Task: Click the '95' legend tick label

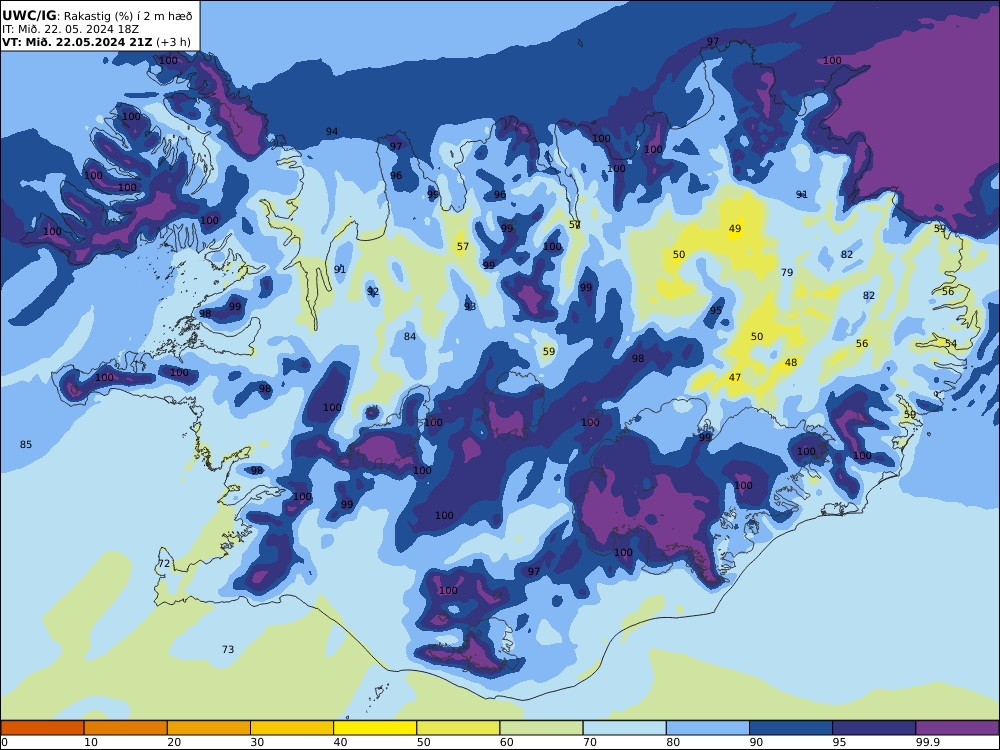Action: tap(839, 742)
